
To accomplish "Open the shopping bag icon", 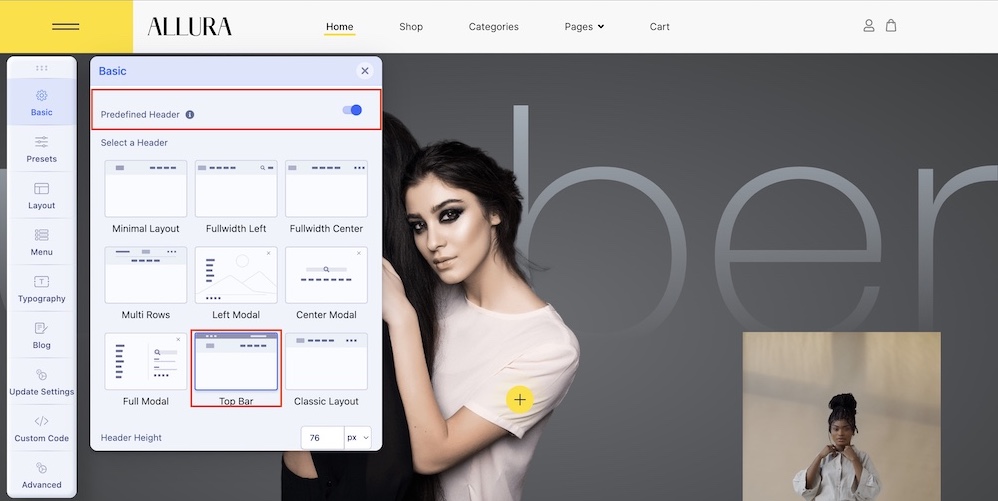I will pyautogui.click(x=891, y=25).
